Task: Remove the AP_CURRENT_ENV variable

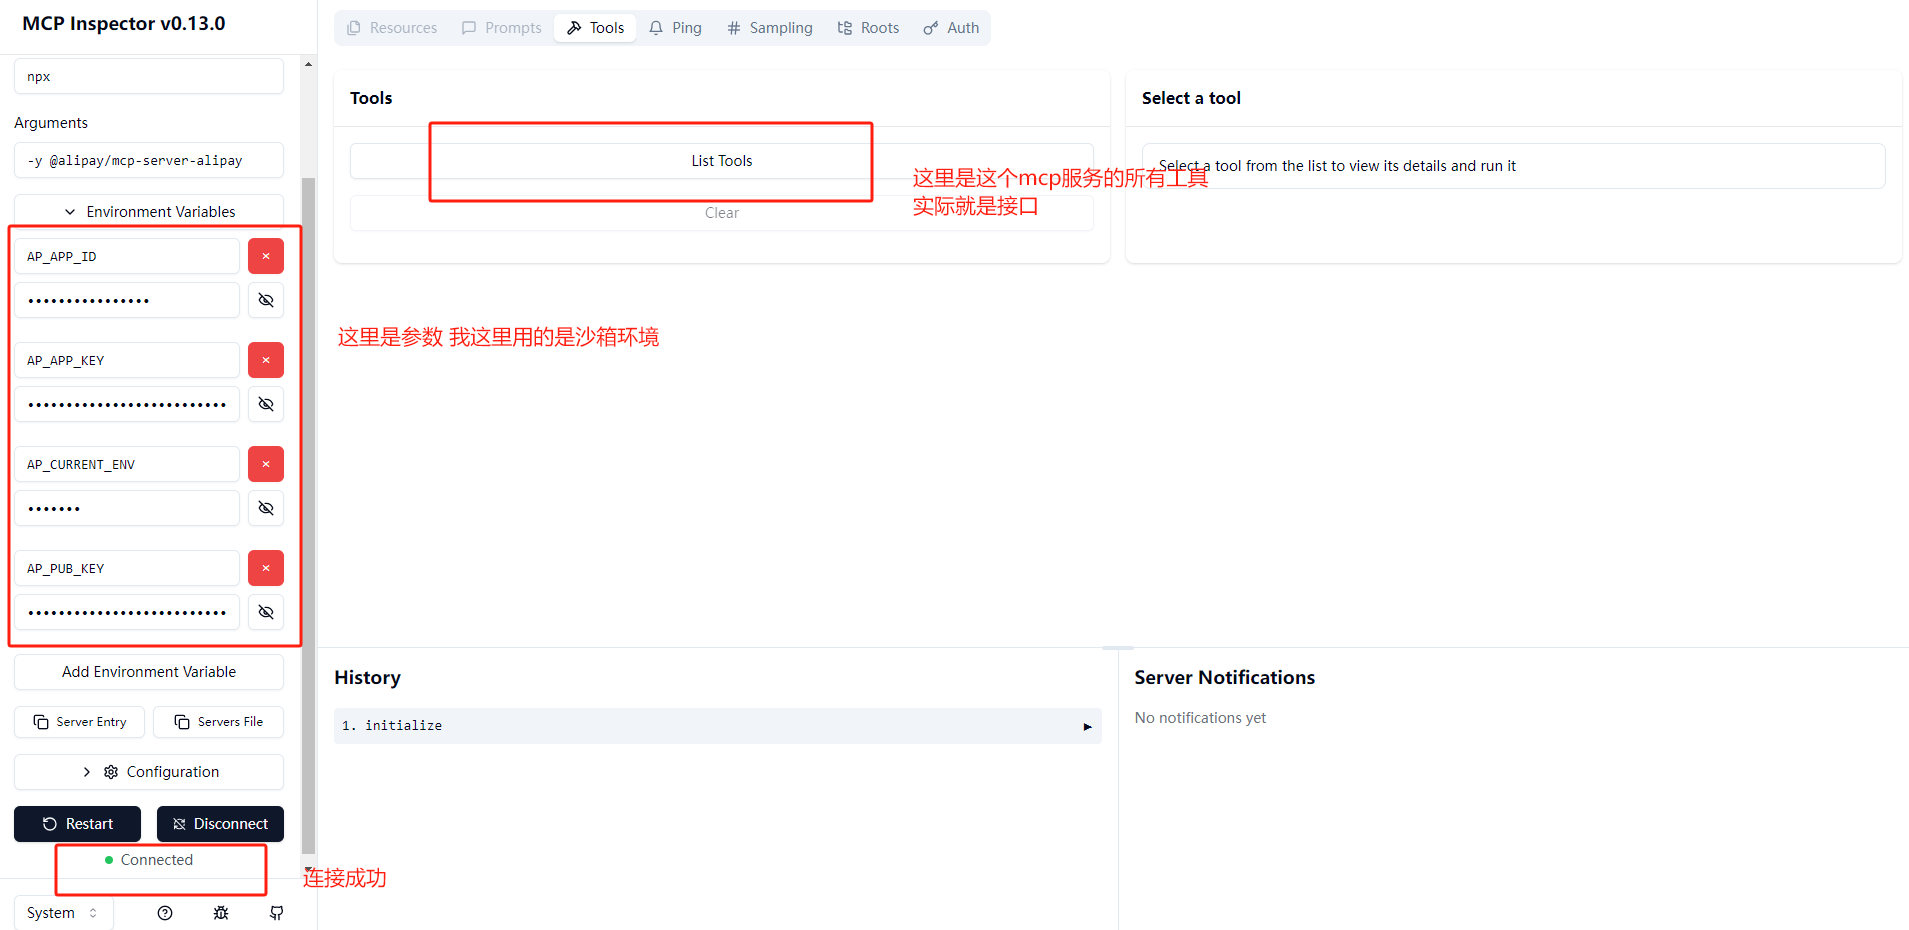Action: [265, 464]
